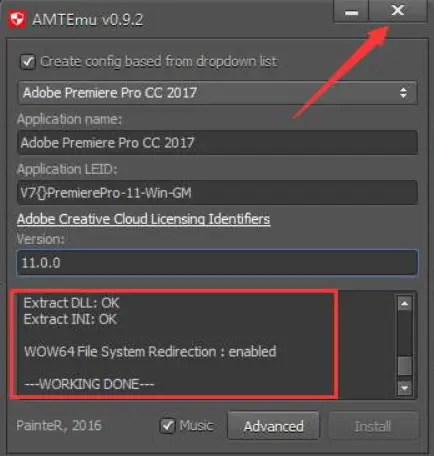Screen dimensions: 434x456
Task: Click the WORKING DONE line in log
Action: point(89,384)
